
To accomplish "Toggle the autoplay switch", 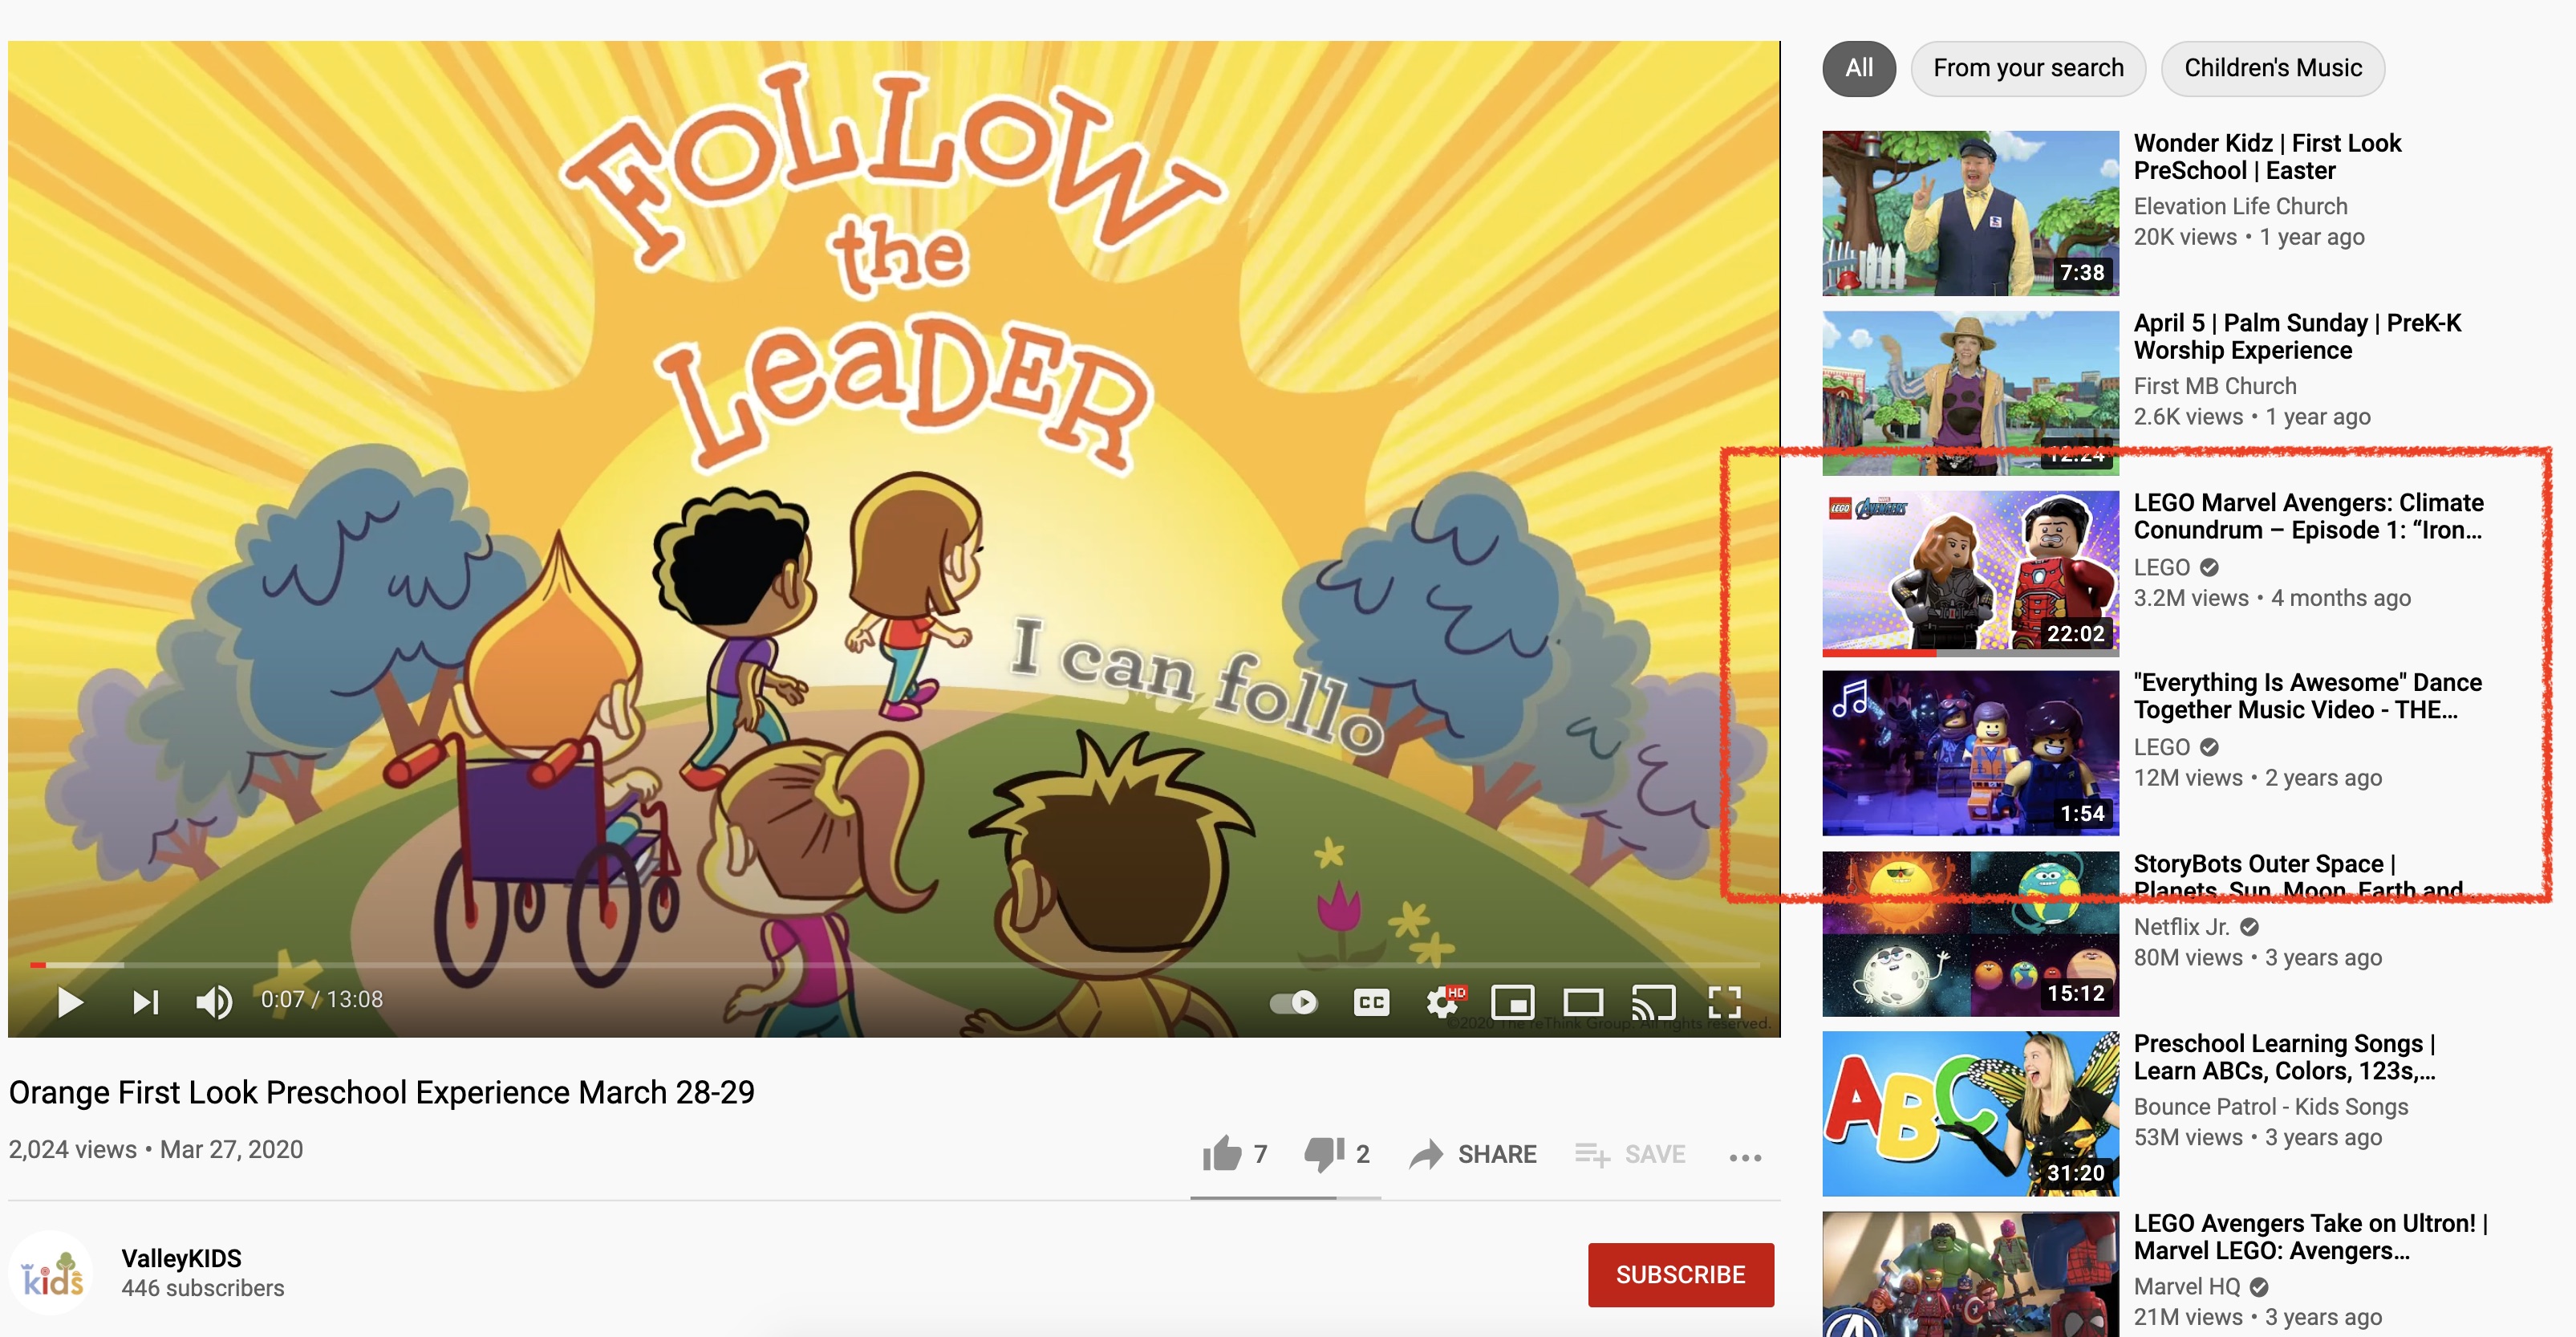I will pos(1293,1002).
